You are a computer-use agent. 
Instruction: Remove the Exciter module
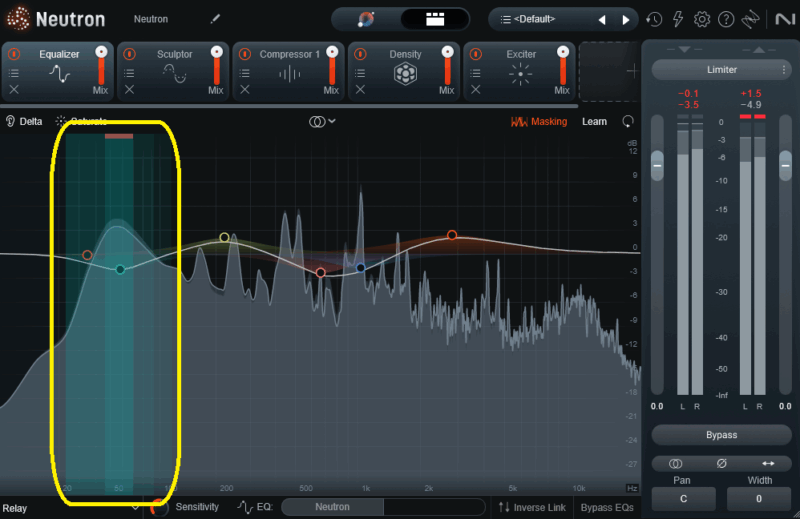click(476, 90)
